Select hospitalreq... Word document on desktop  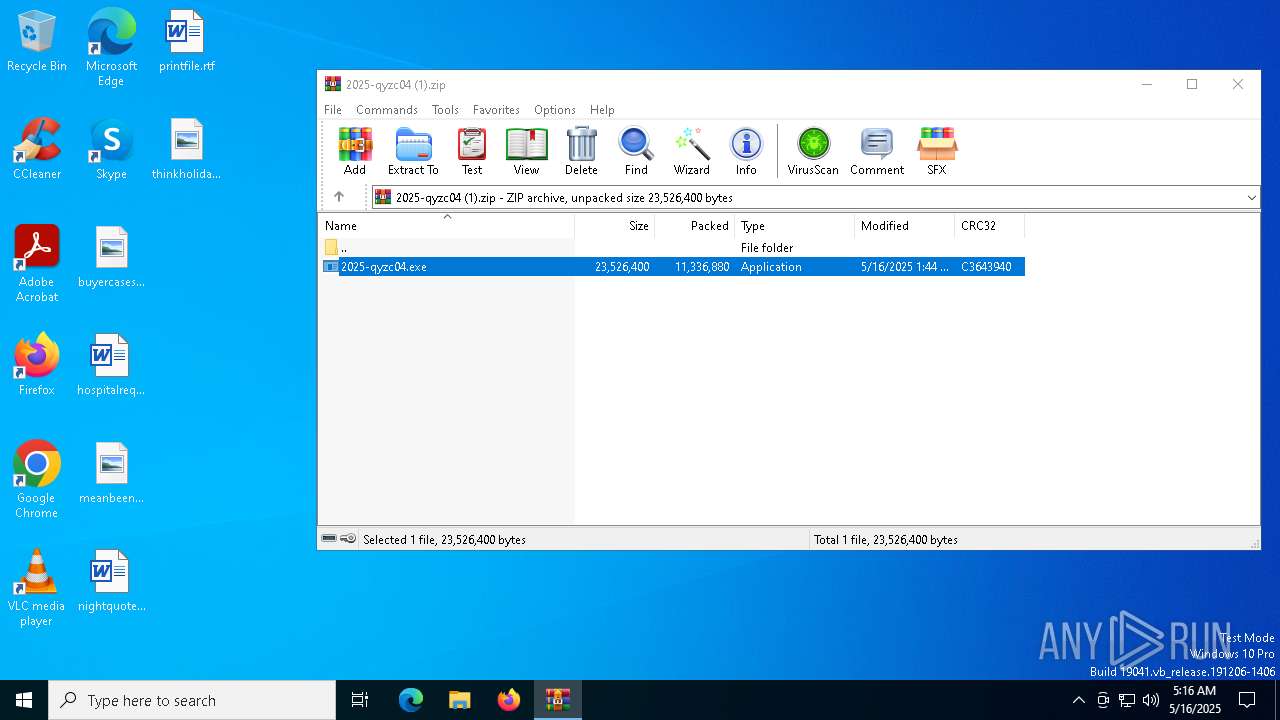[x=111, y=365]
